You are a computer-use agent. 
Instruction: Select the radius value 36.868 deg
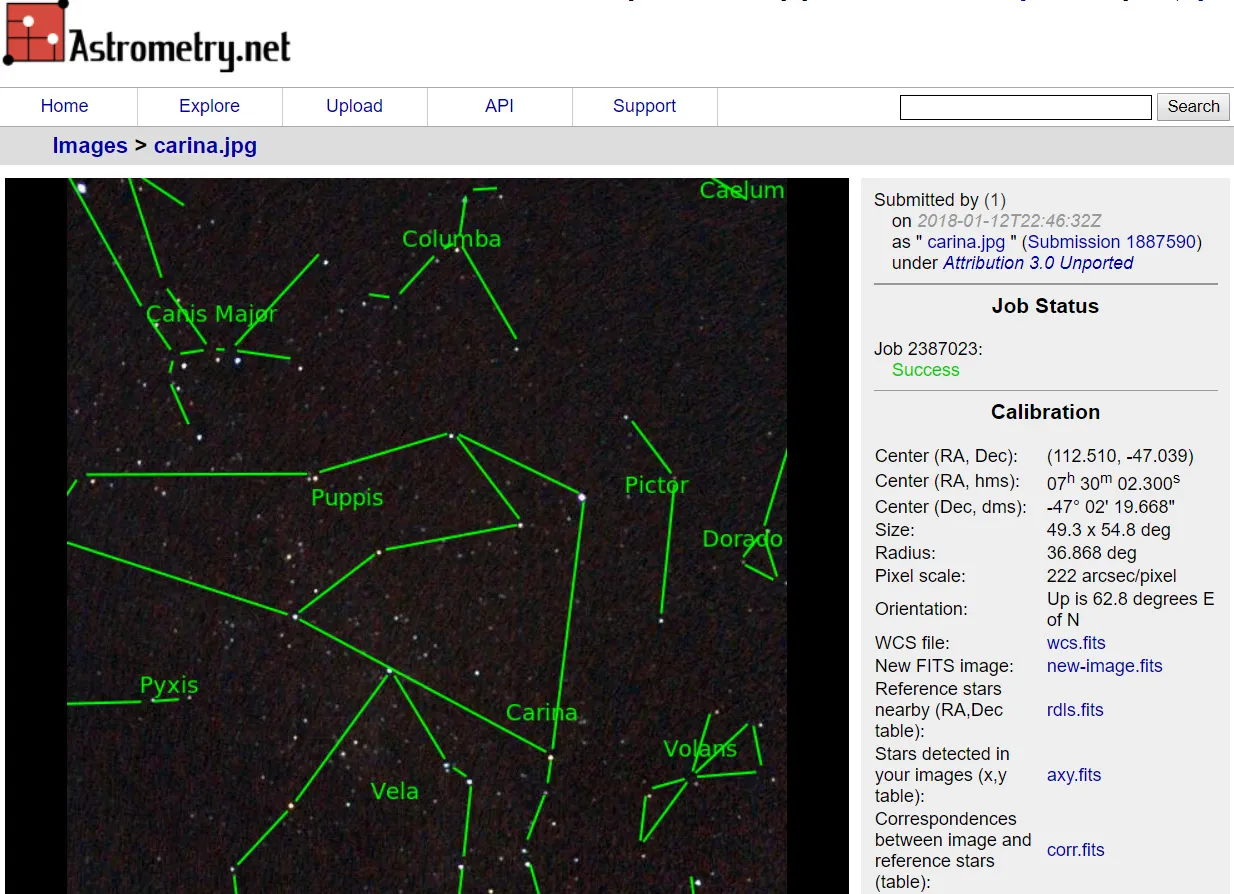[x=1092, y=553]
